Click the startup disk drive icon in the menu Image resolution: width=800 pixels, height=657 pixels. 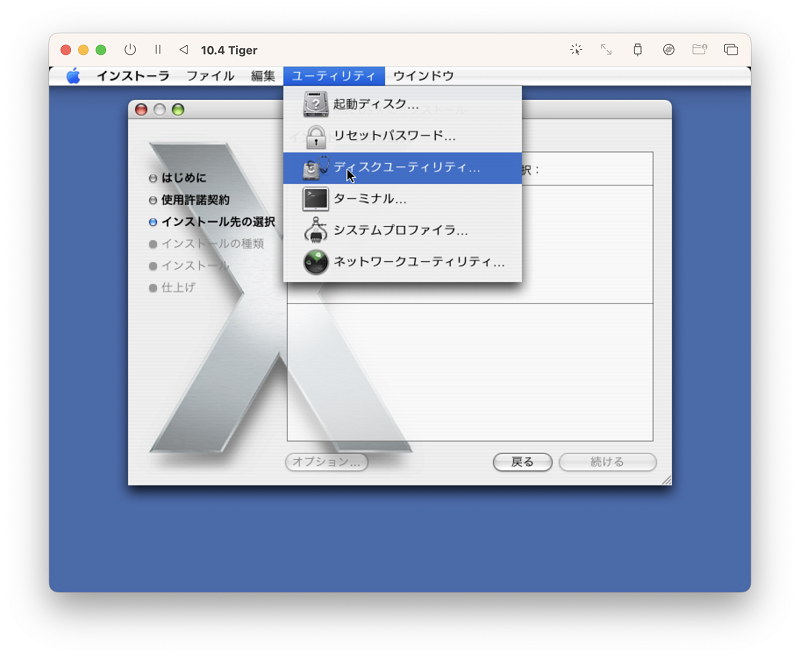pyautogui.click(x=316, y=104)
